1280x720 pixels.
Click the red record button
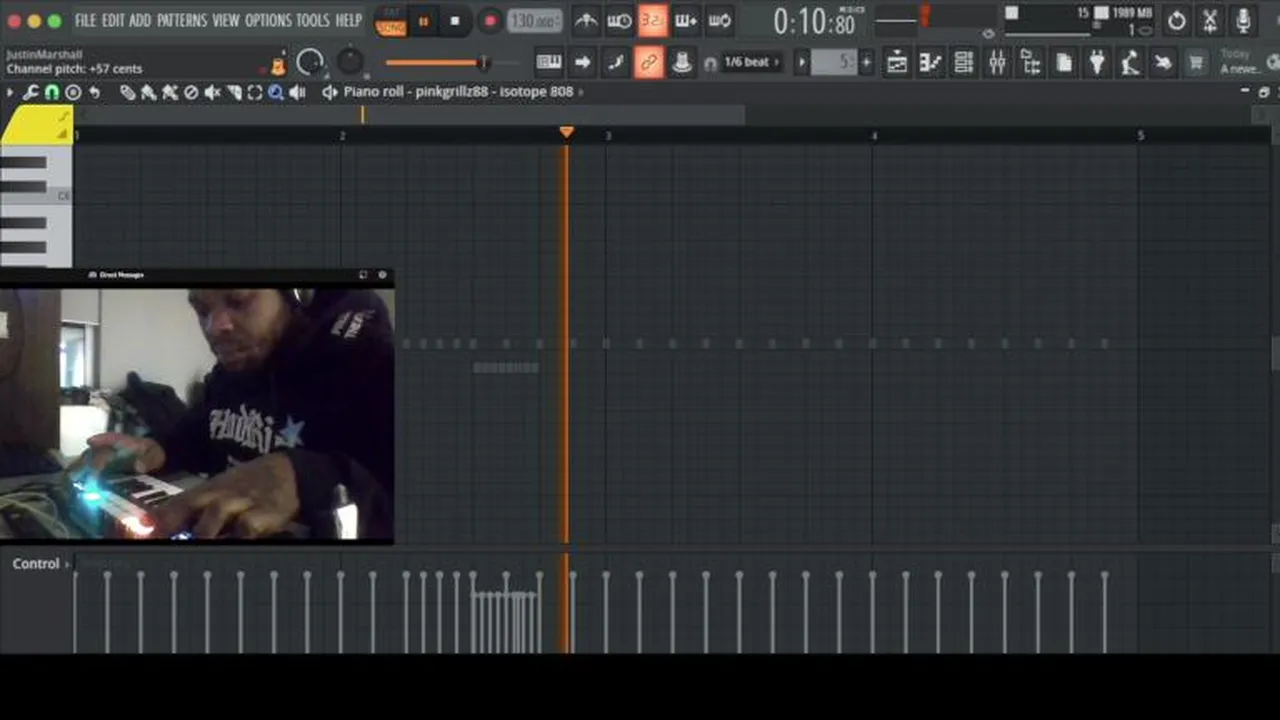(x=490, y=21)
